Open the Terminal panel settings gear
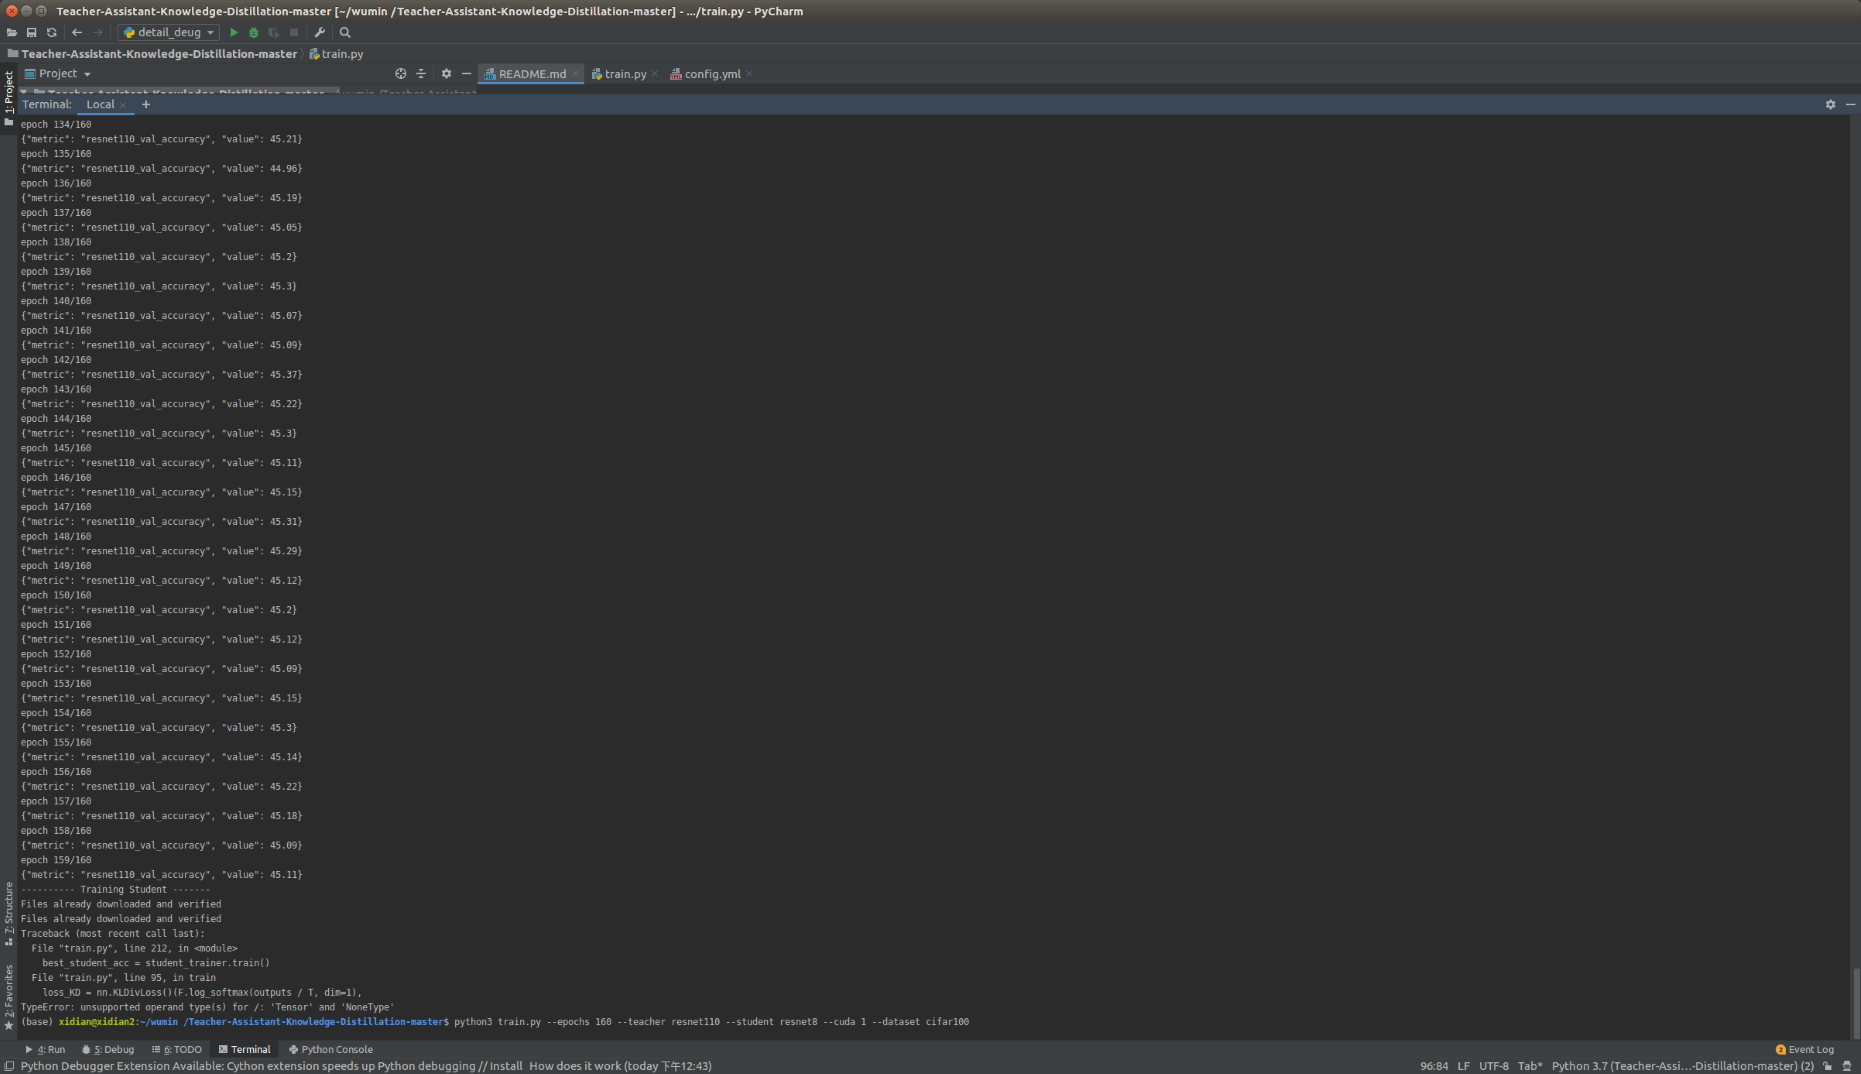1861x1074 pixels. click(1830, 104)
